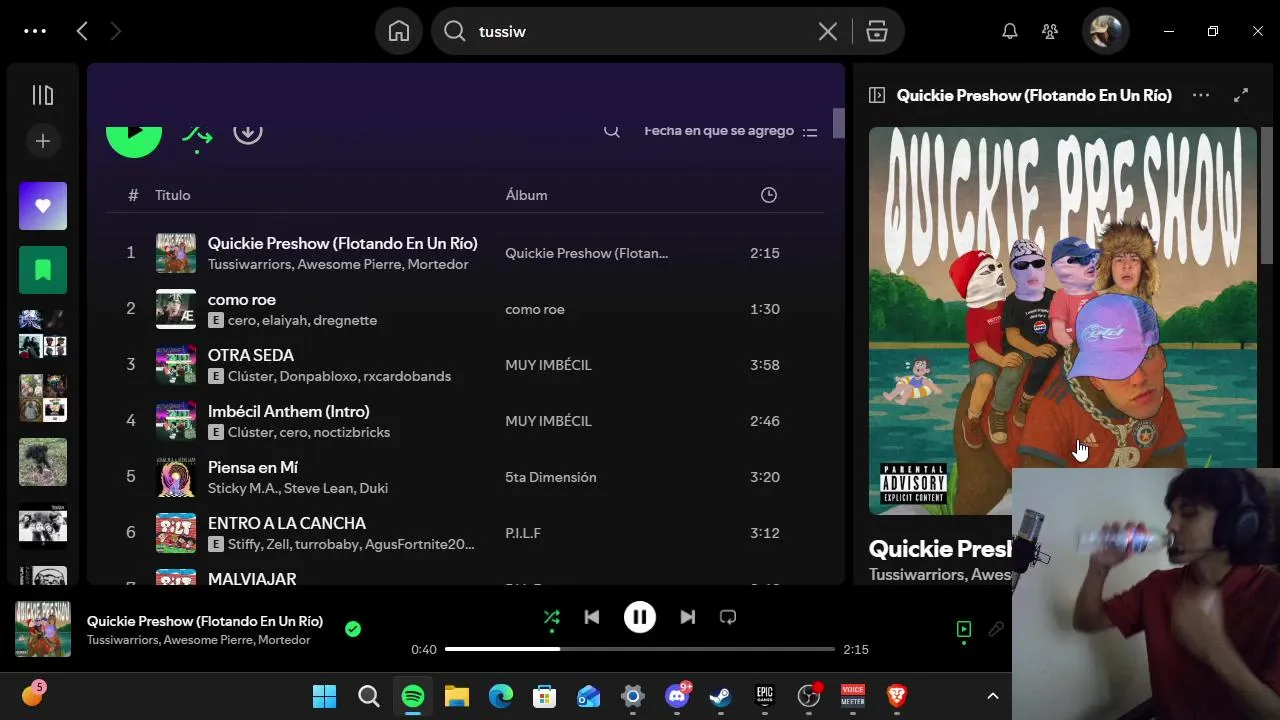Viewport: 1280px width, 720px height.
Task: Open the green bookmark Your Episodes item
Action: point(43,270)
